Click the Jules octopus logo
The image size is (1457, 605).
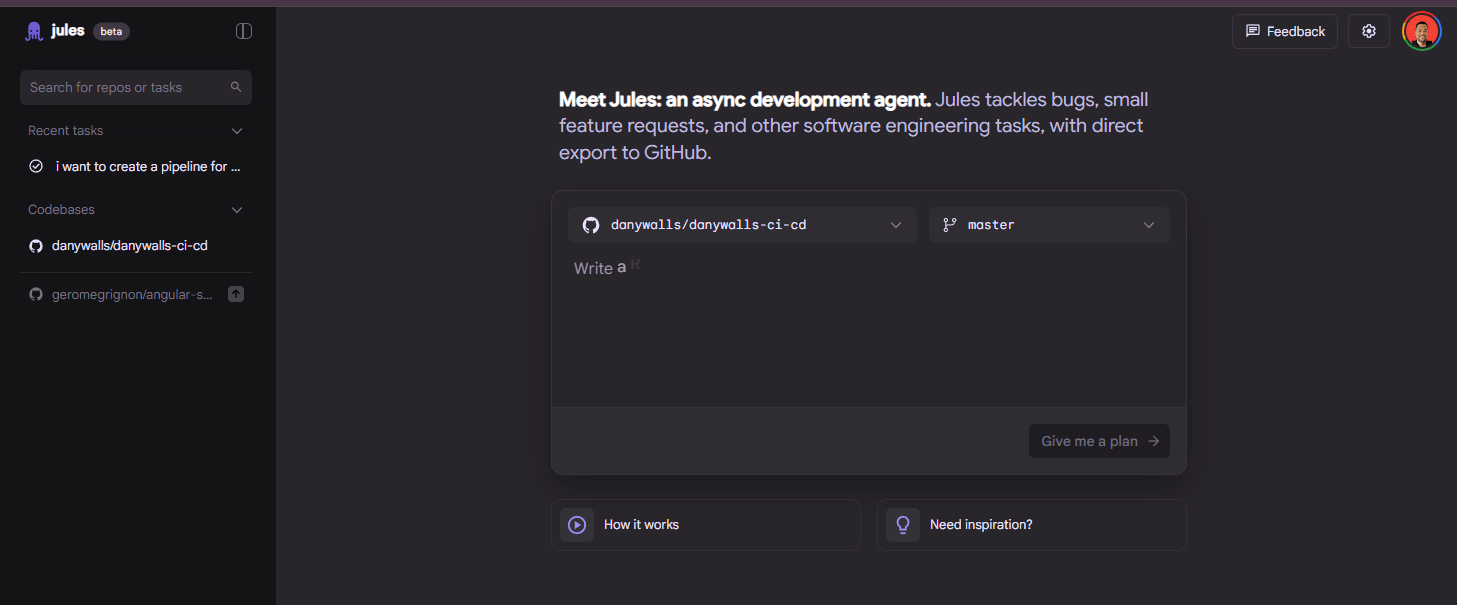pos(34,31)
